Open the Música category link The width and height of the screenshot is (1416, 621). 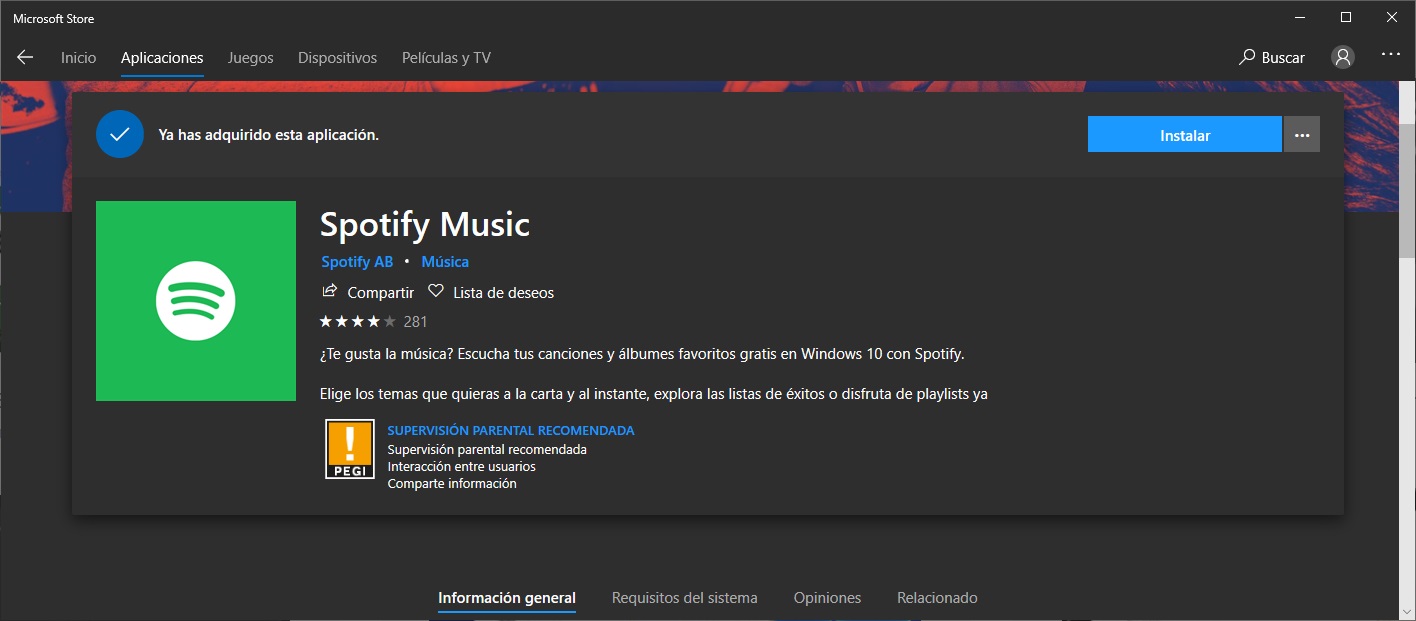pyautogui.click(x=445, y=262)
